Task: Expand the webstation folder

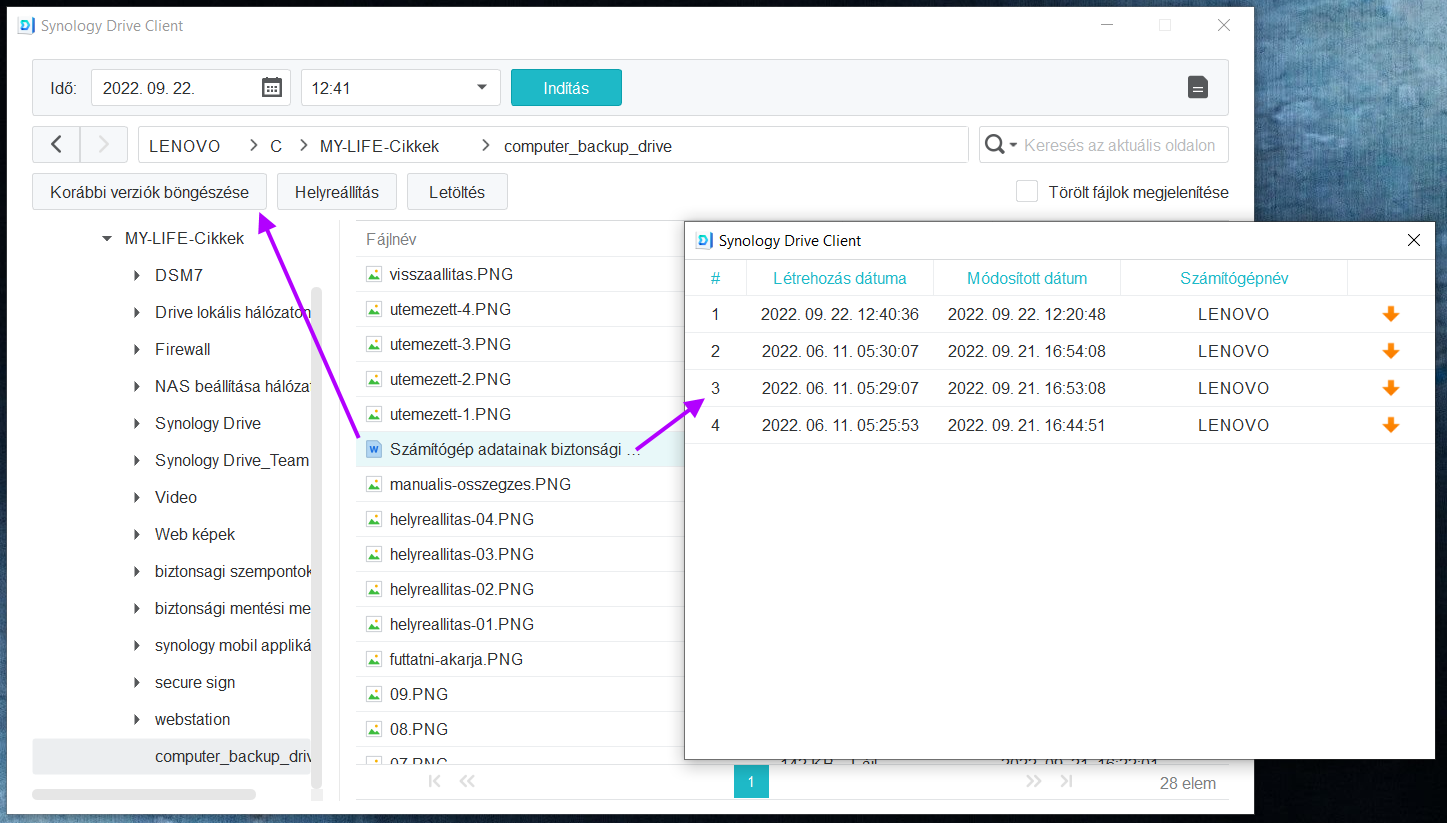Action: 137,720
